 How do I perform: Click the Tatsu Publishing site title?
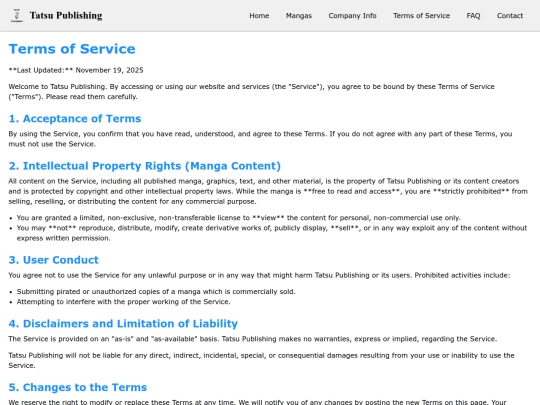pos(66,15)
